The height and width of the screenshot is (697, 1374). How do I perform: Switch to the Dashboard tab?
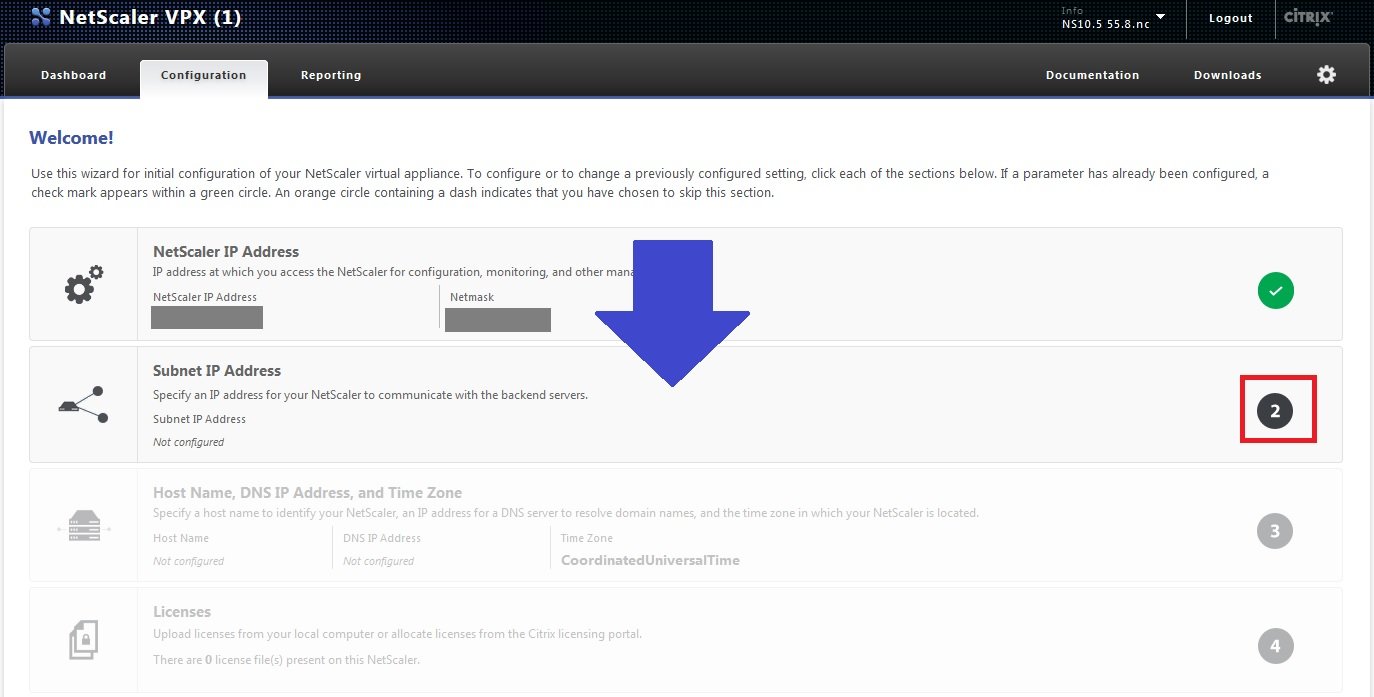click(x=73, y=75)
